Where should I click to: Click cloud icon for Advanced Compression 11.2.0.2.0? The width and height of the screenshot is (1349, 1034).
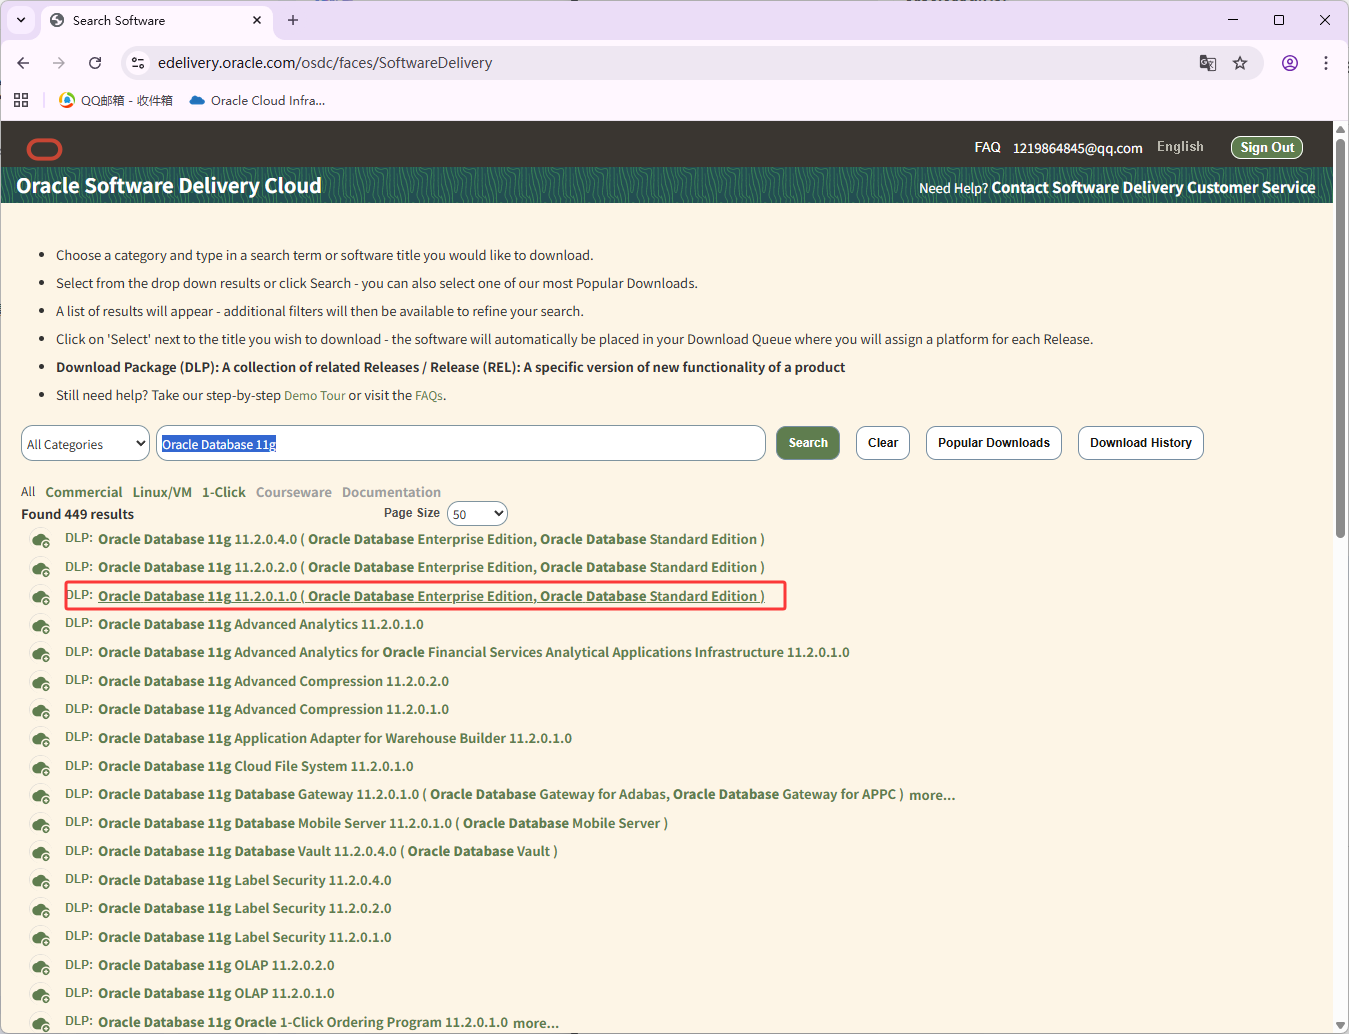coord(41,682)
